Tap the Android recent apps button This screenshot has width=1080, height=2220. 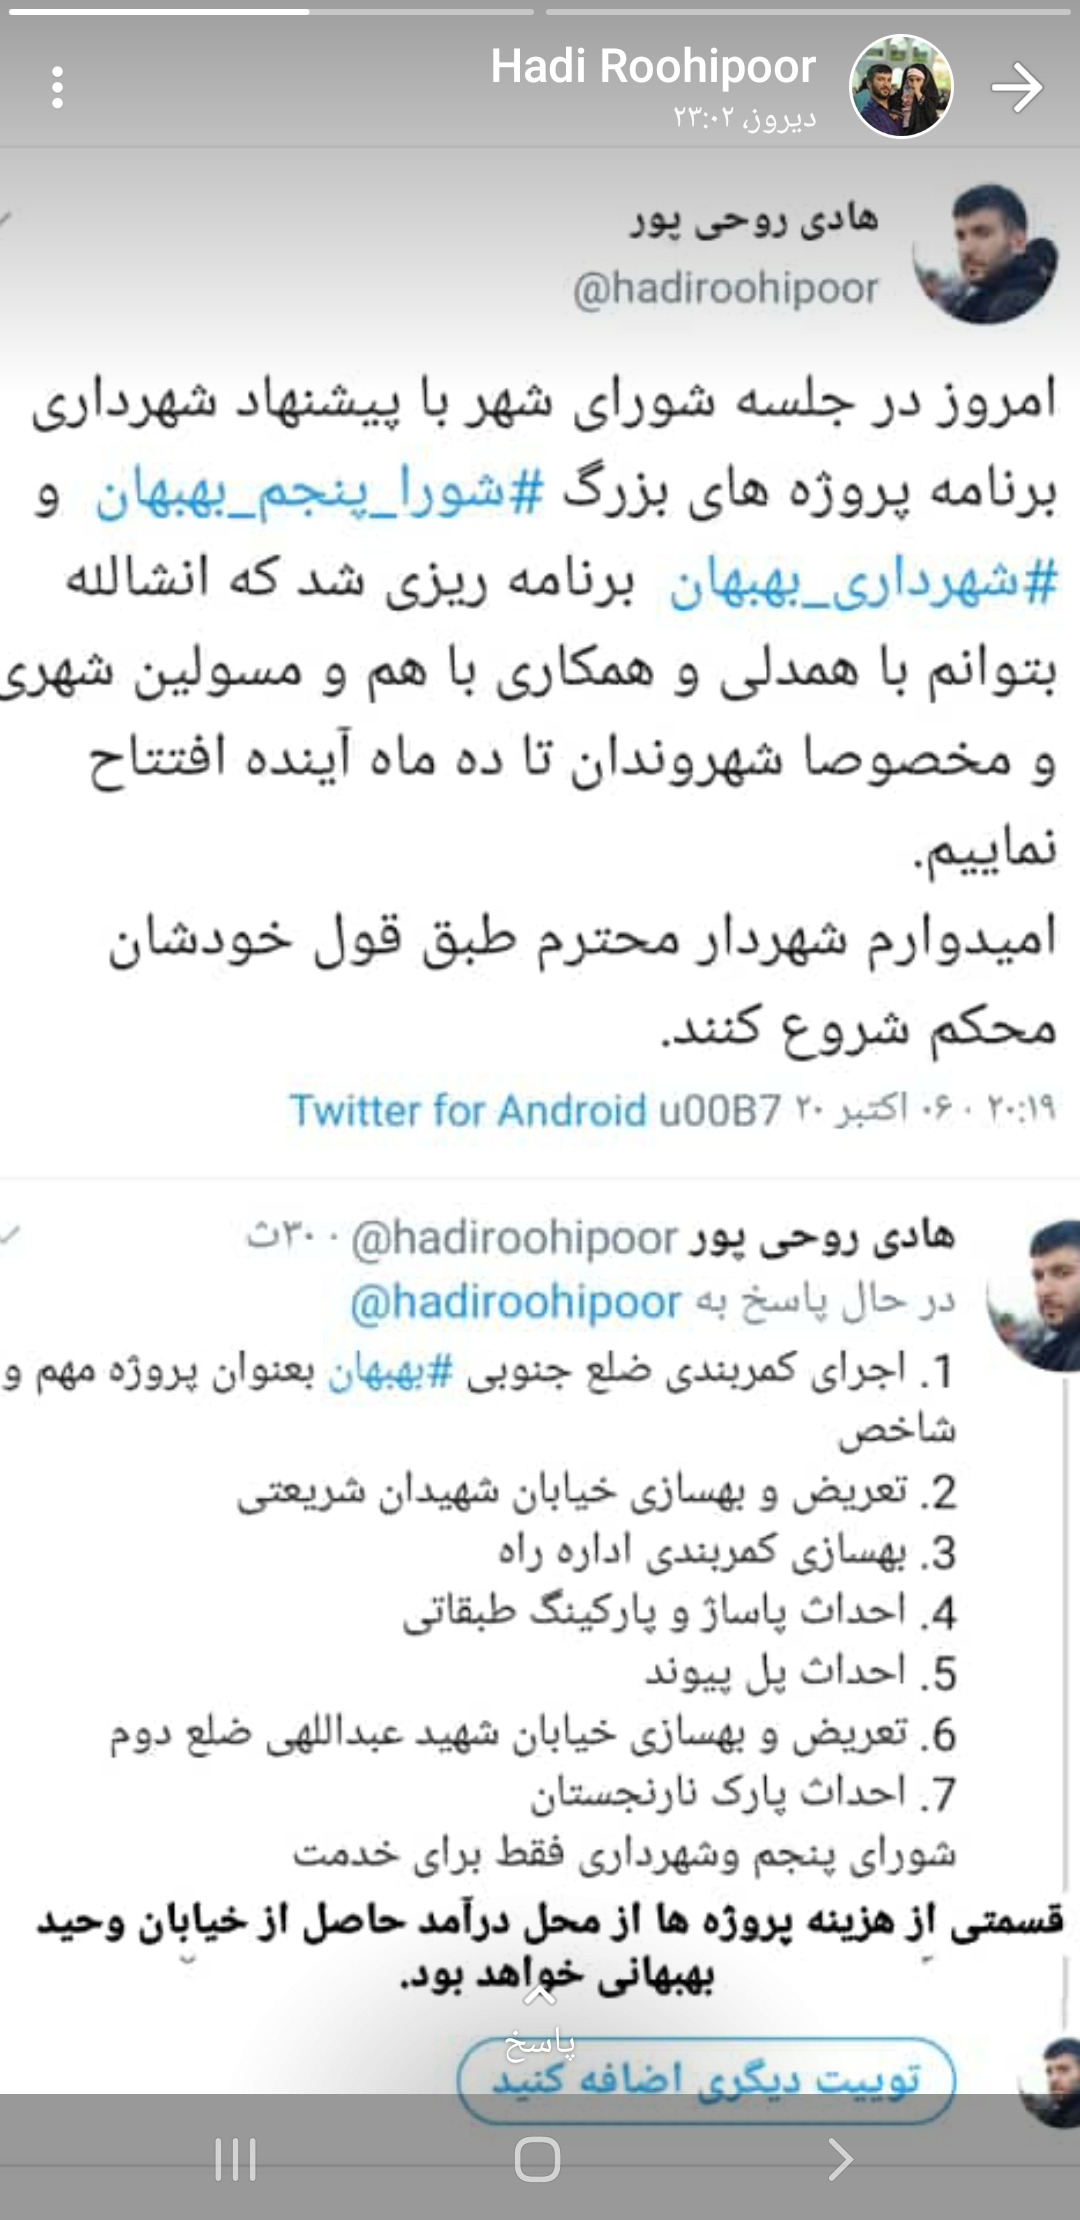pos(236,2159)
